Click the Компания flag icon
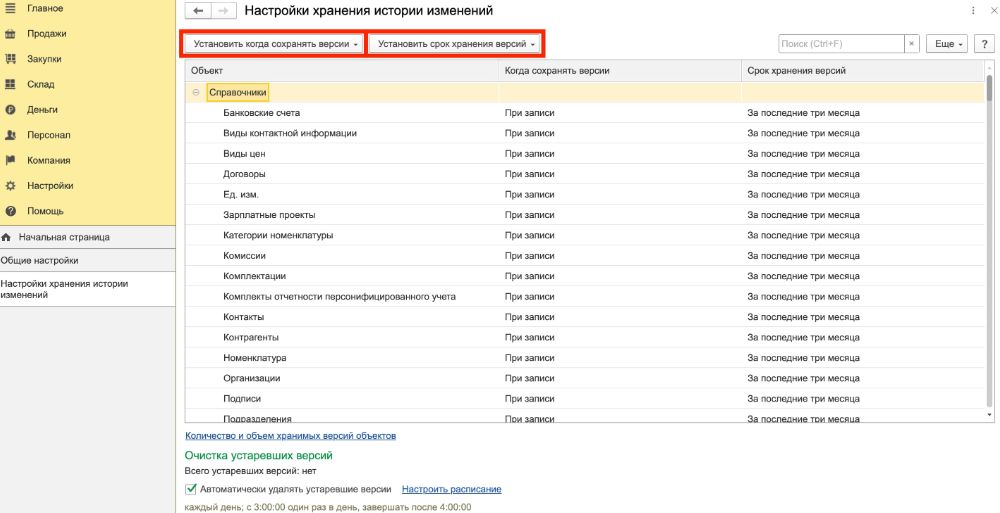 point(10,160)
